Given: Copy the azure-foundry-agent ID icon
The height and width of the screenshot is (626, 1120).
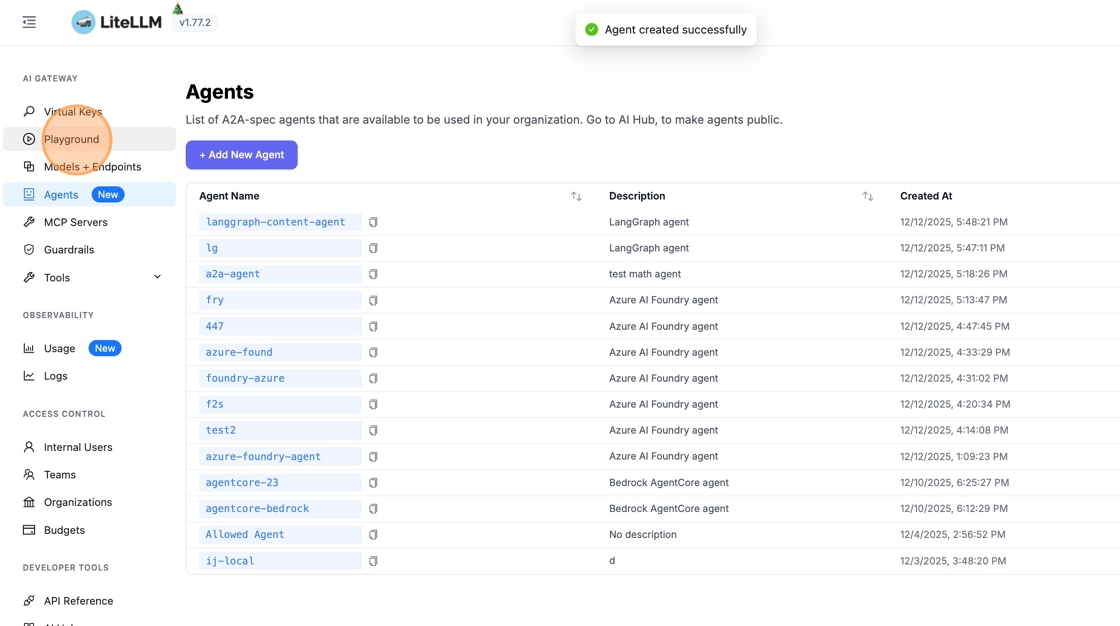Looking at the screenshot, I should coord(373,457).
